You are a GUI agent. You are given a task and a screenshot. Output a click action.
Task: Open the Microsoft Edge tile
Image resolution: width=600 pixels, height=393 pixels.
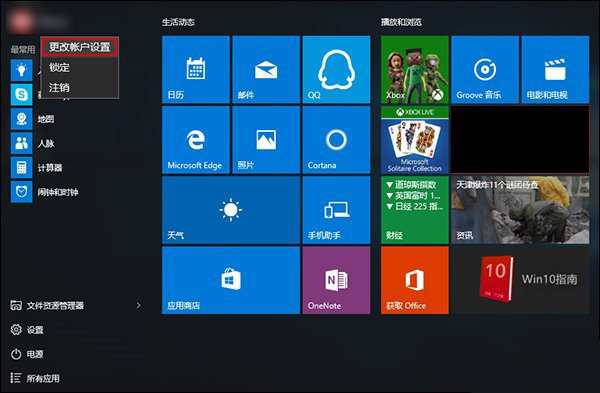pyautogui.click(x=196, y=140)
